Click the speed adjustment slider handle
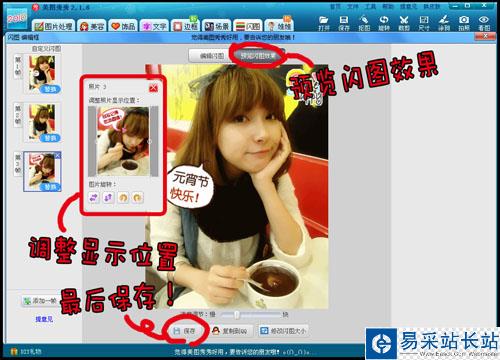Viewport: 500px width, 360px height. (237, 315)
